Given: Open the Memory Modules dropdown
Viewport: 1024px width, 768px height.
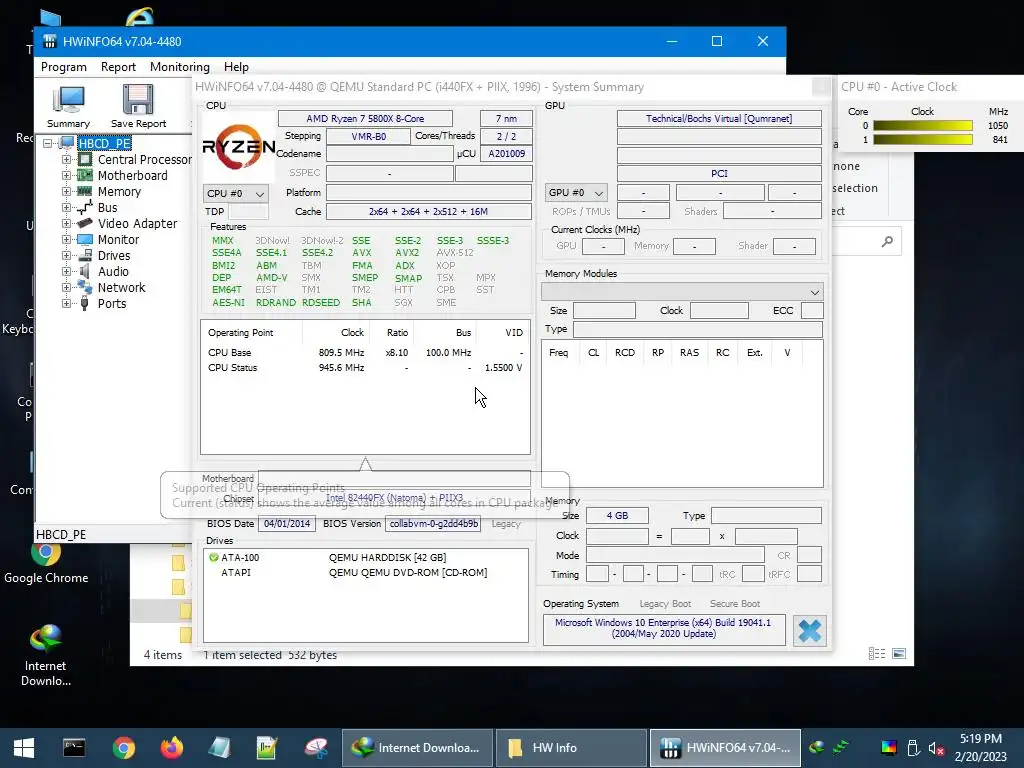Looking at the screenshot, I should pos(682,292).
